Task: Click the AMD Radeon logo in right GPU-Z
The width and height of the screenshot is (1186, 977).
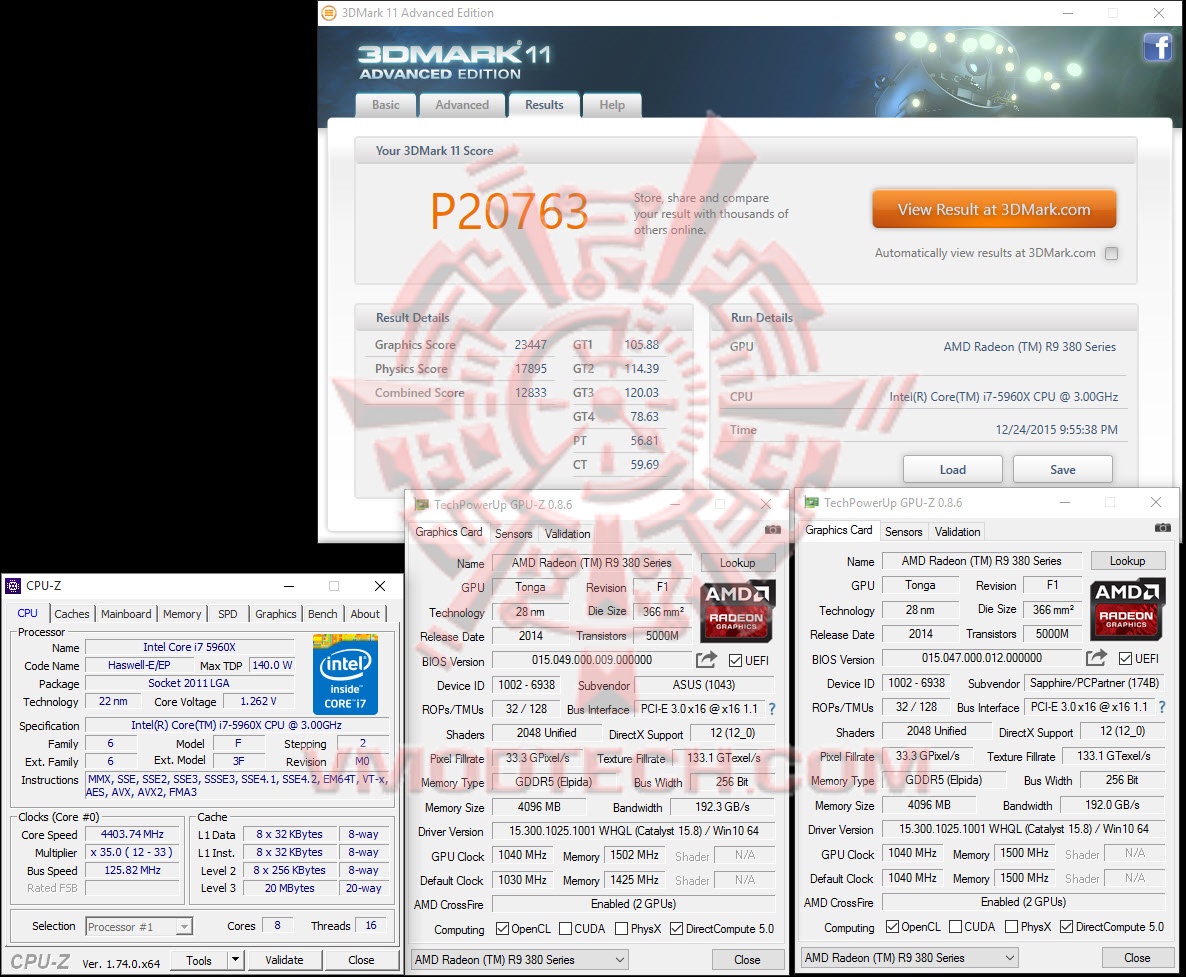Action: (x=1127, y=610)
